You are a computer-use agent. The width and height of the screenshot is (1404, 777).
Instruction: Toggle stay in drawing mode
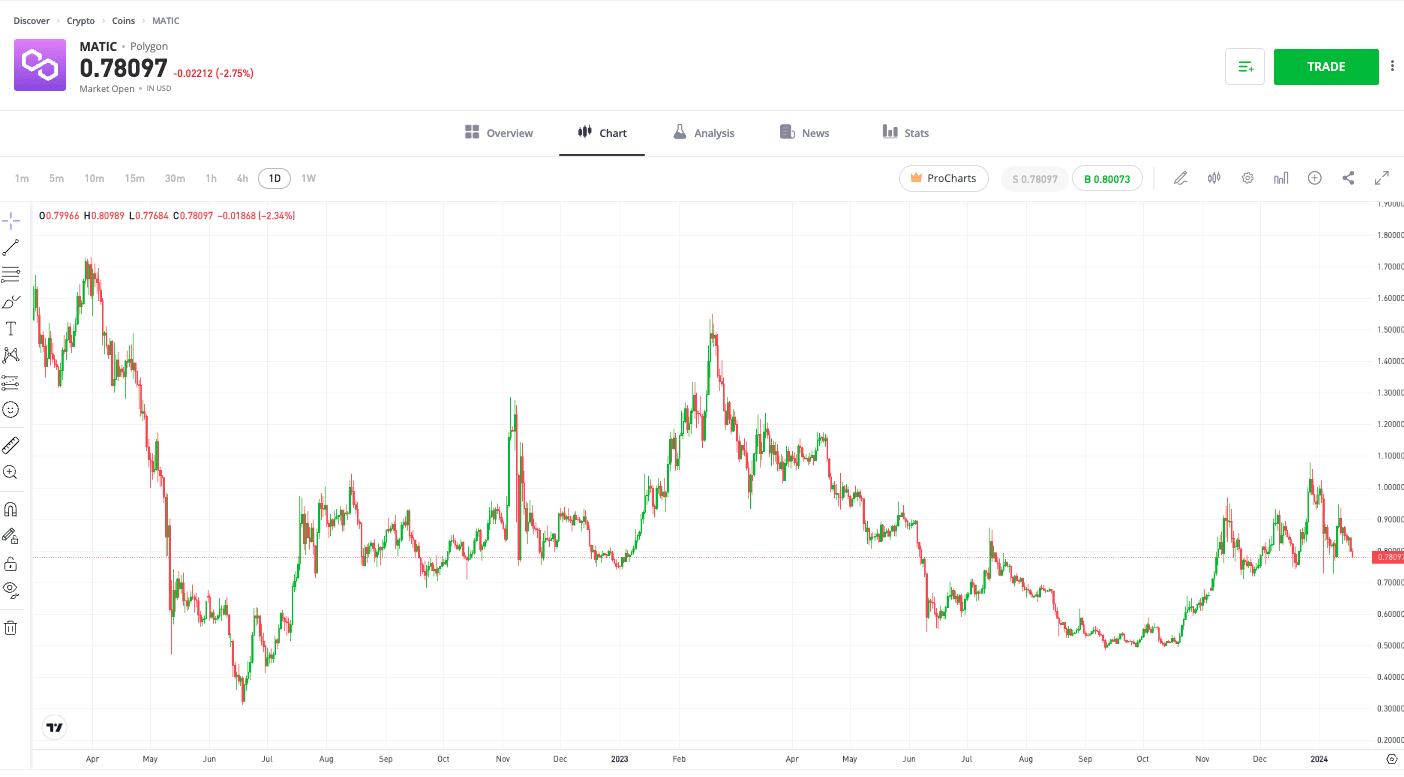11,536
